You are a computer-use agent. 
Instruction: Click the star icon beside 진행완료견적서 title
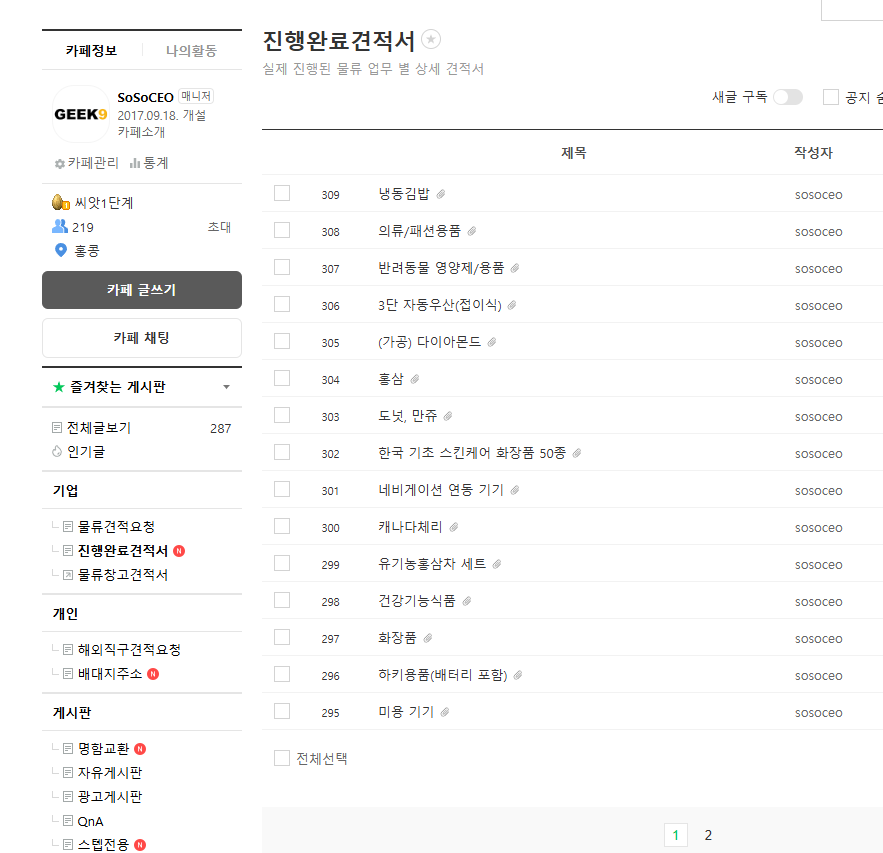[x=431, y=38]
